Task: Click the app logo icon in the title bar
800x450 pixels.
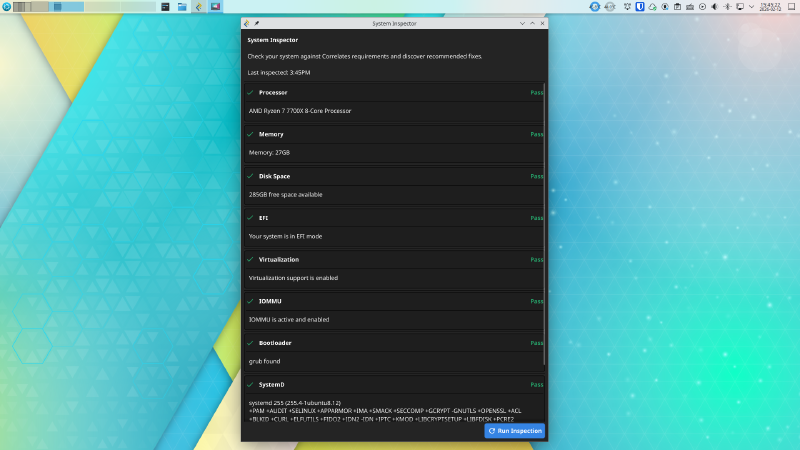Action: (247, 22)
